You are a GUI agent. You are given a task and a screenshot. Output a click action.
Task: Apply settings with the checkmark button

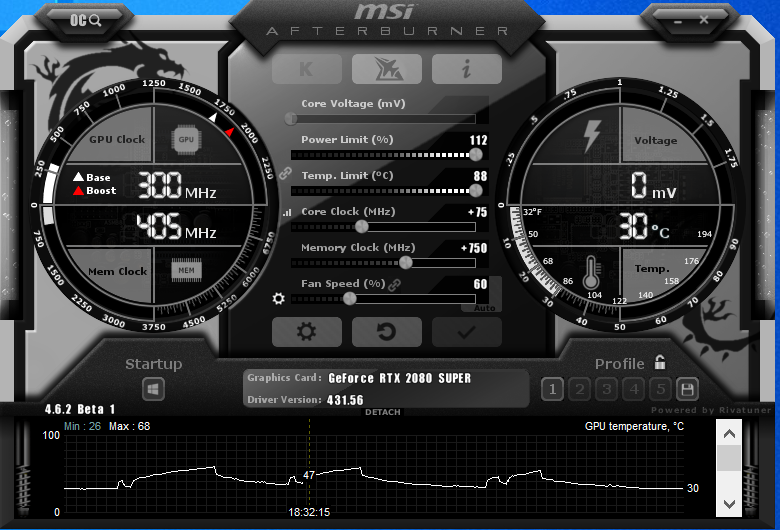pyautogui.click(x=467, y=332)
